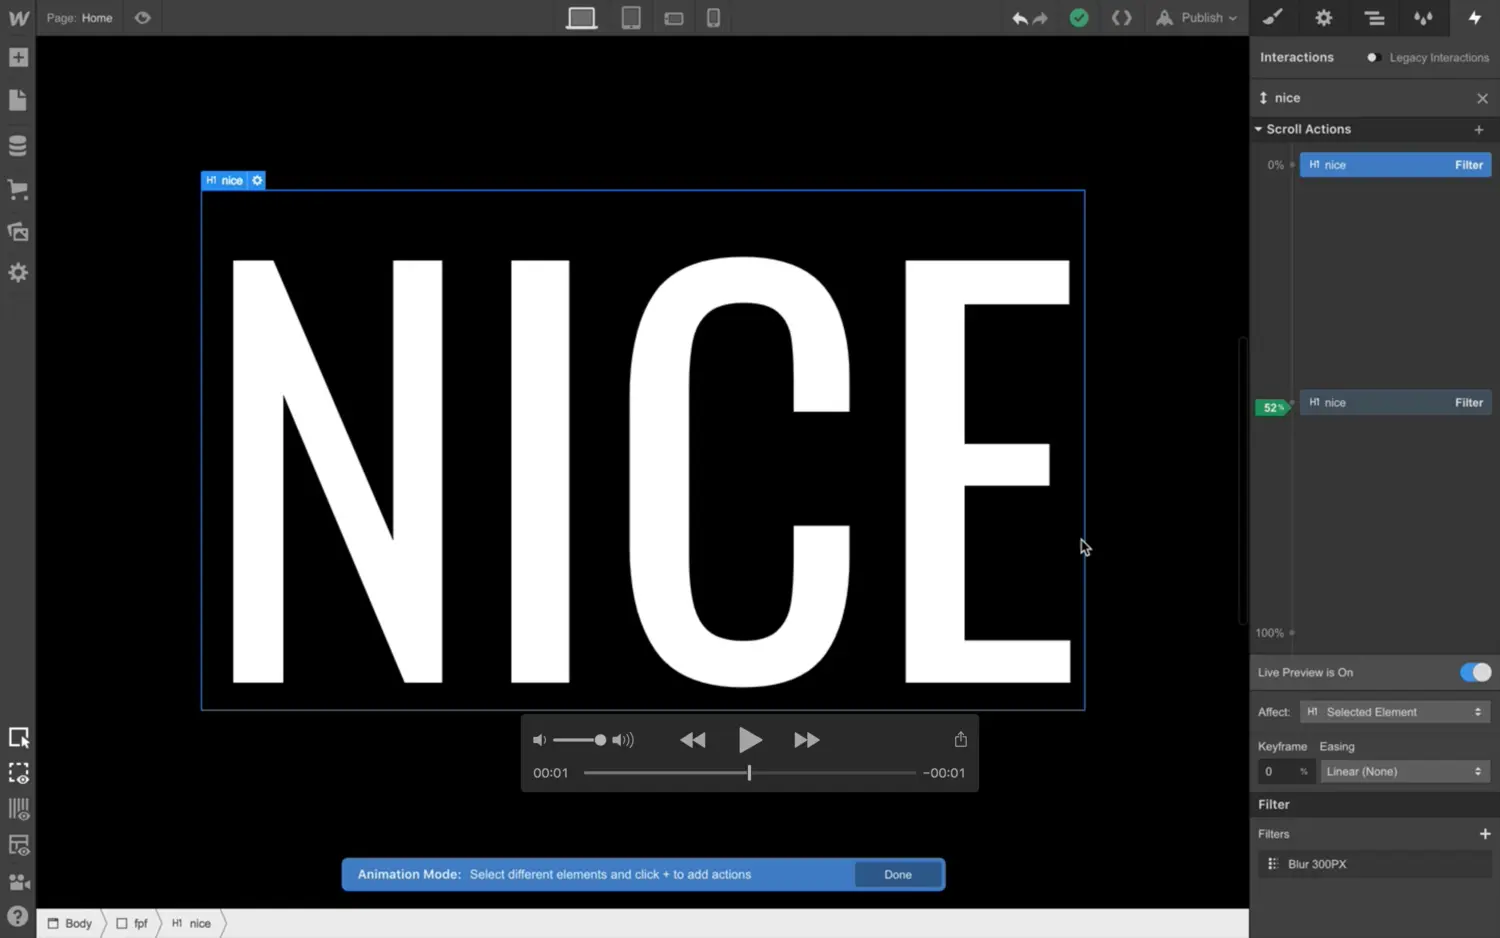Viewport: 1500px width, 938px height.
Task: Open the Pages panel
Action: point(18,100)
